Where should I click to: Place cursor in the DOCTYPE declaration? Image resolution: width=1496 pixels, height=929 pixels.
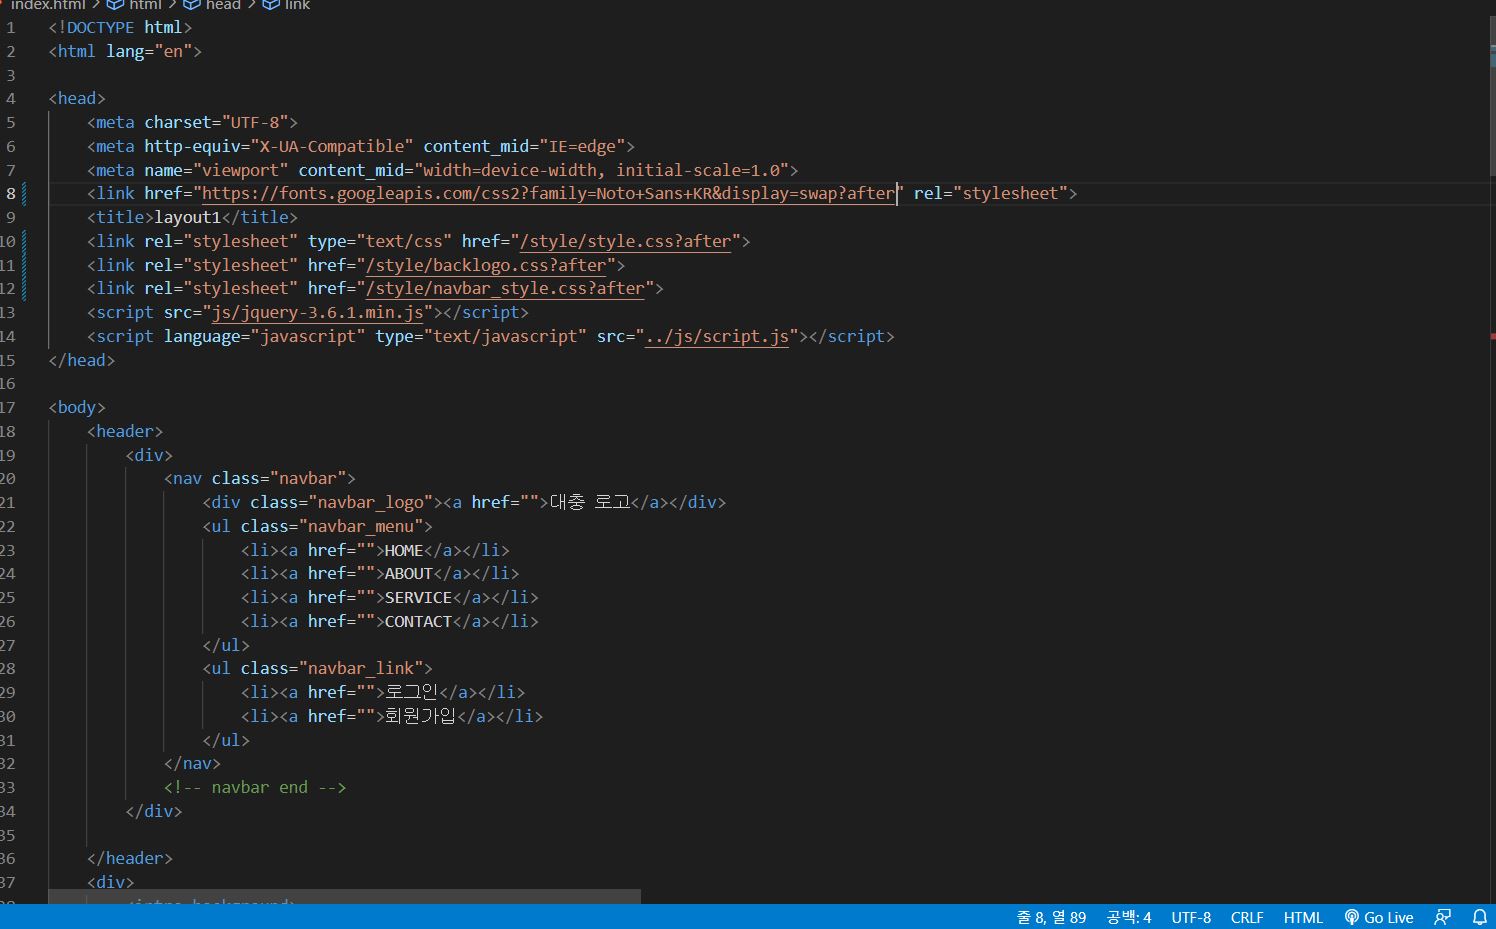[x=120, y=27]
